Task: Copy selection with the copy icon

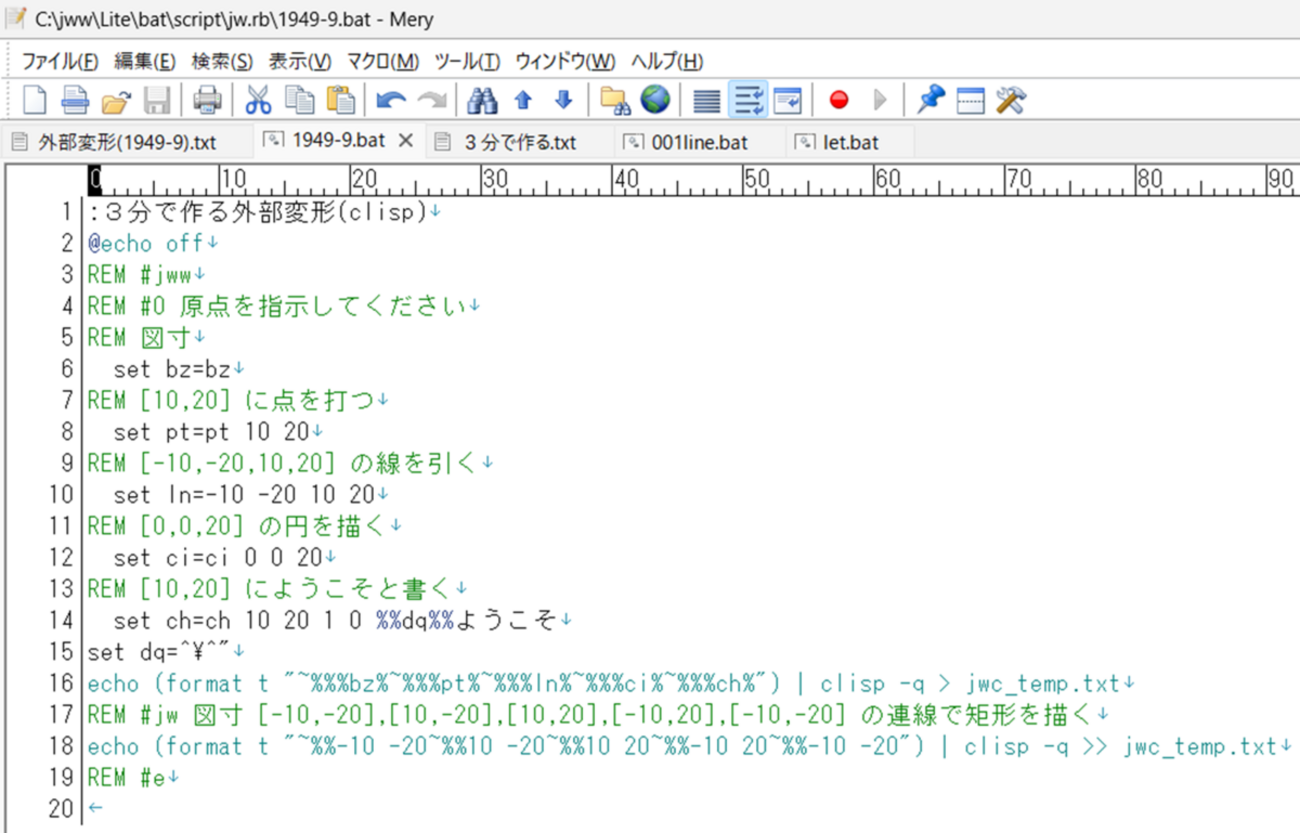Action: pyautogui.click(x=299, y=100)
